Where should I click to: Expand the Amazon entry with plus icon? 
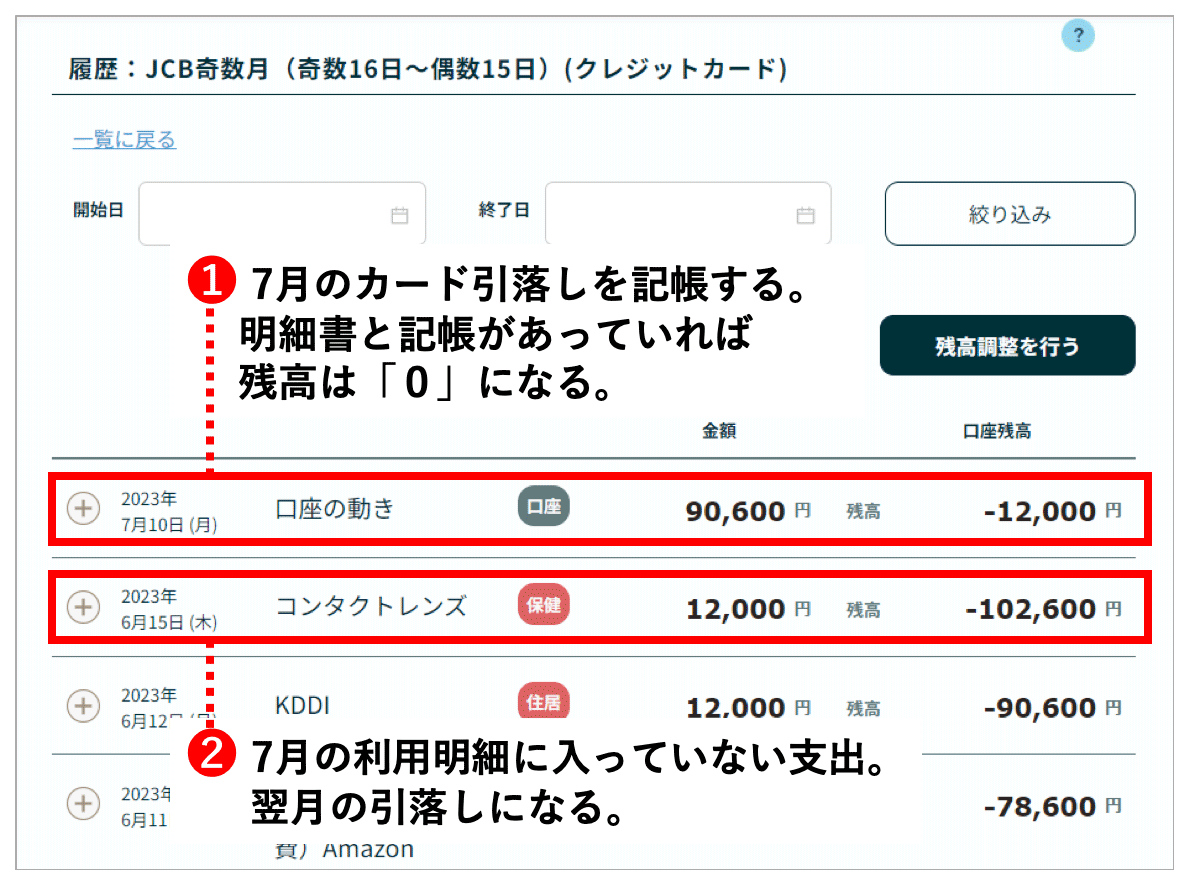click(83, 803)
